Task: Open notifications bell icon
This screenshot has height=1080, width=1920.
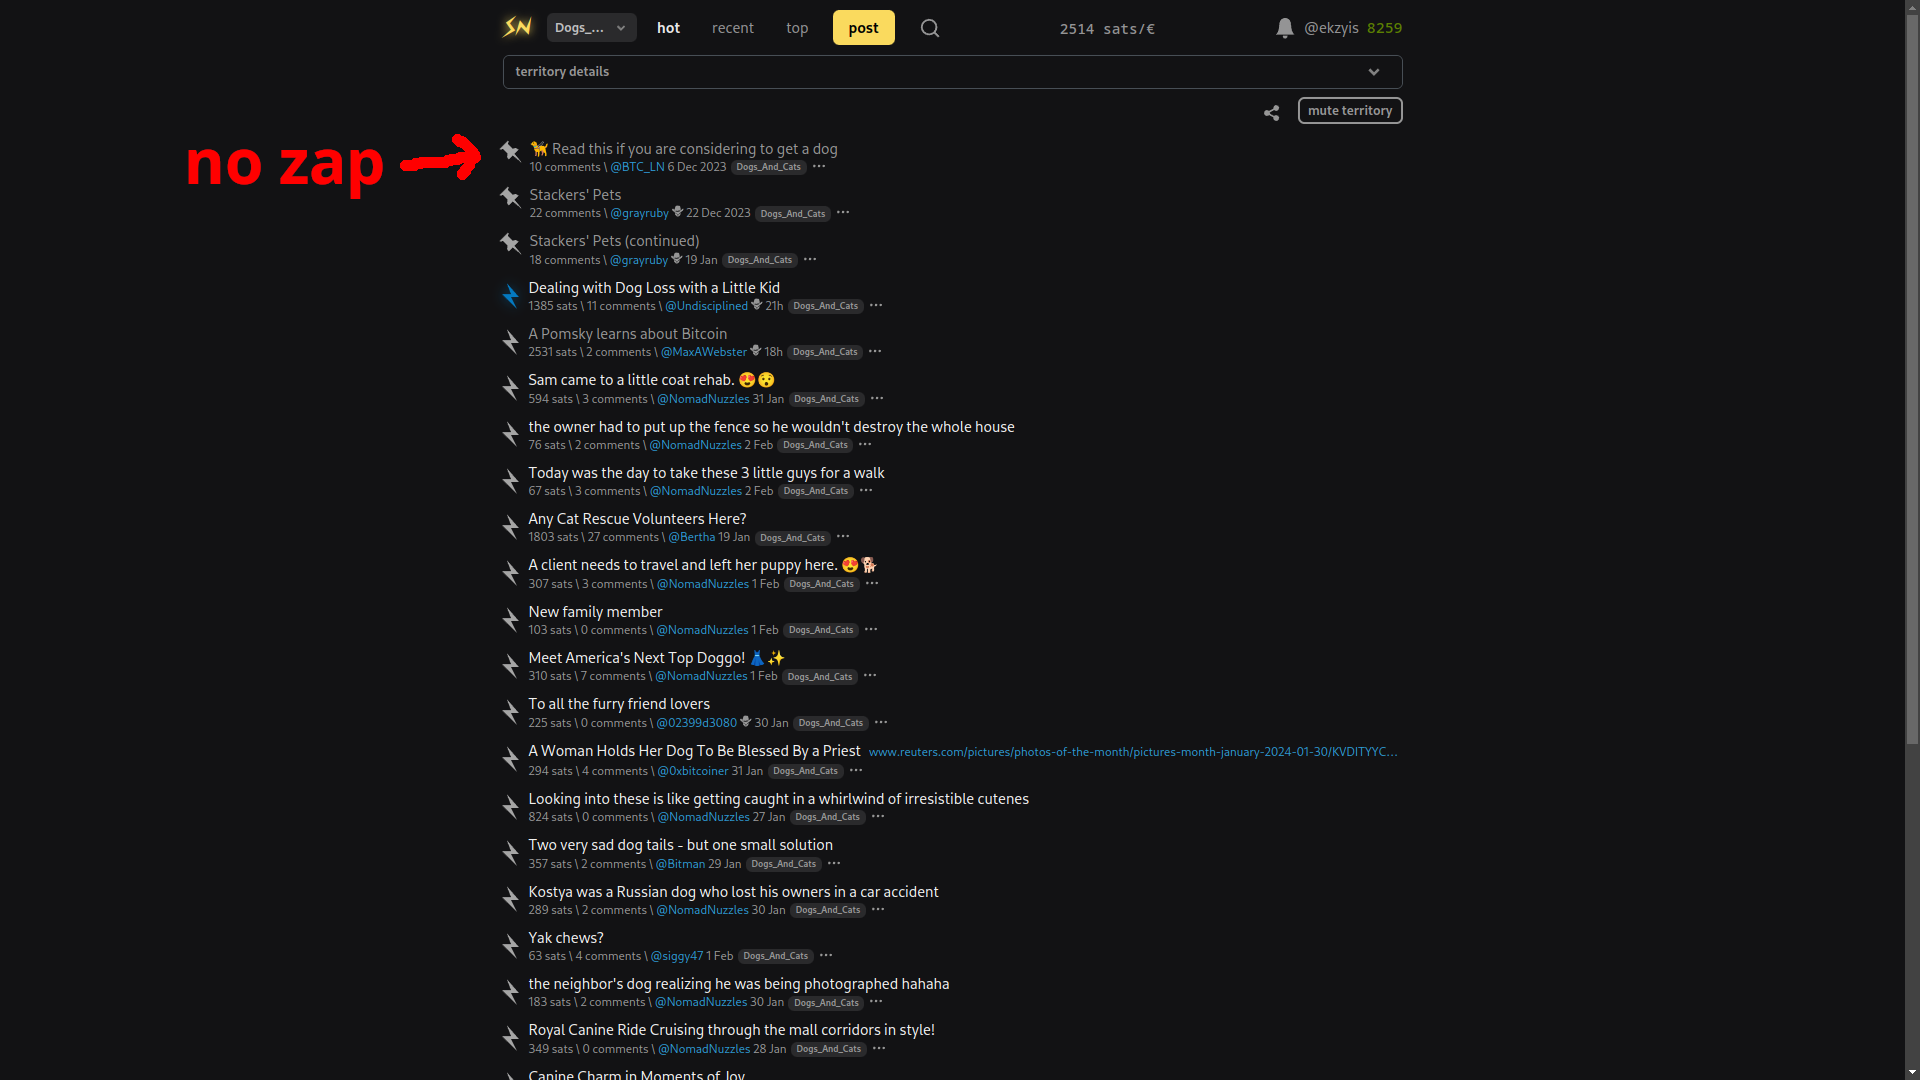Action: coord(1285,28)
